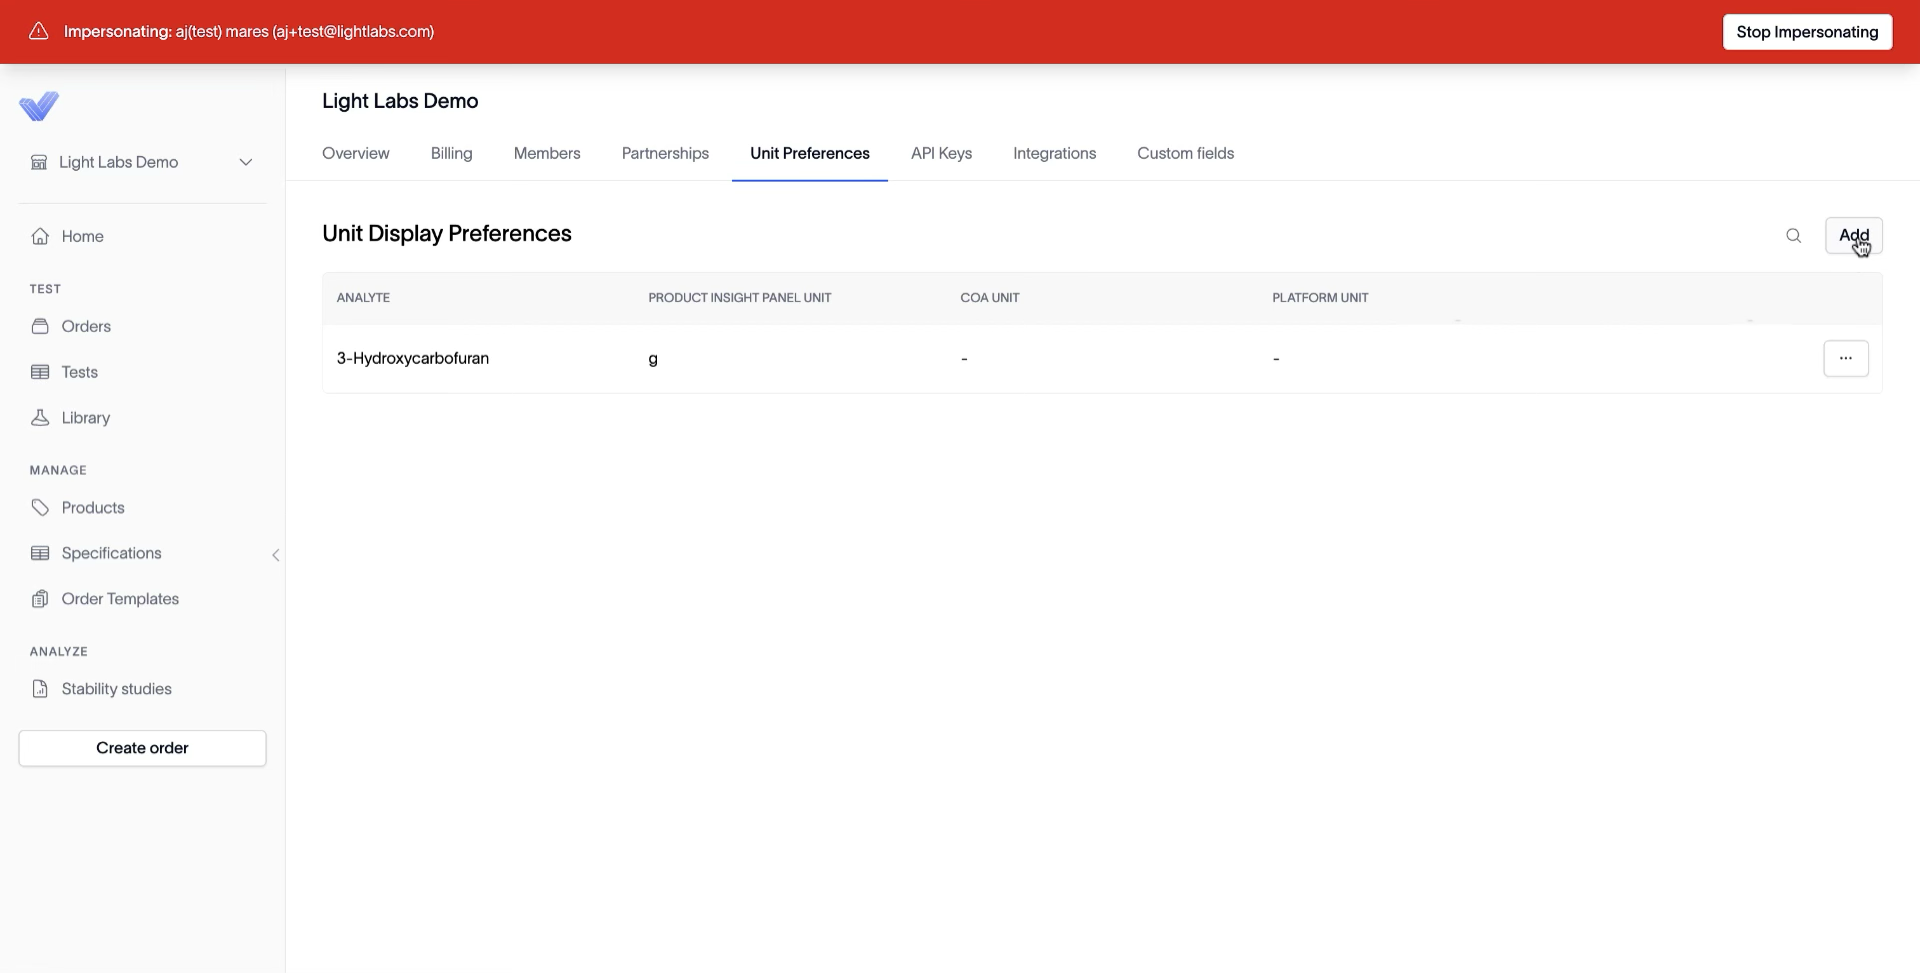Open the Partnerships tab
Image resolution: width=1920 pixels, height=973 pixels.
665,153
